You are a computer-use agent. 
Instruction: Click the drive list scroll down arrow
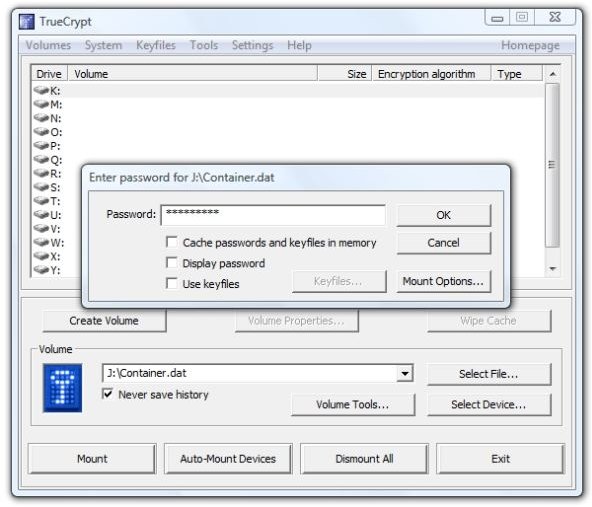(552, 268)
